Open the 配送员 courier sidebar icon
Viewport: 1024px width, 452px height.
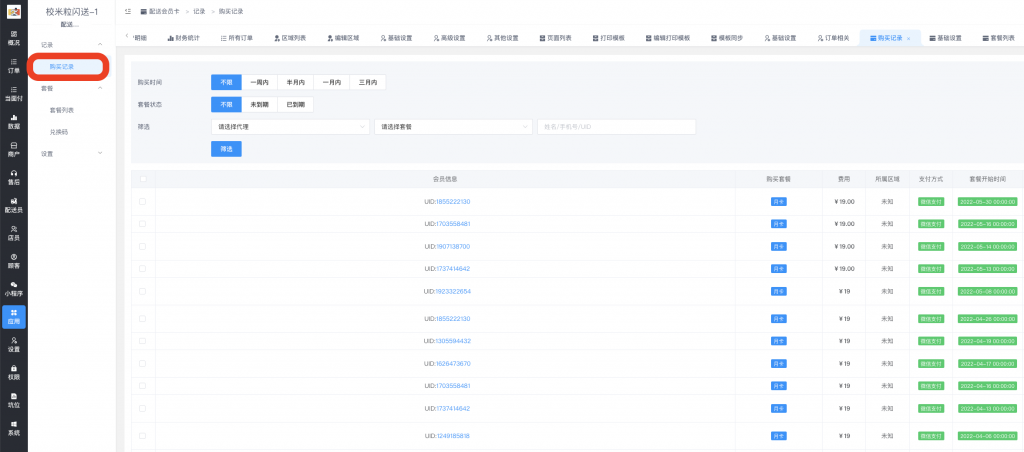[13, 205]
